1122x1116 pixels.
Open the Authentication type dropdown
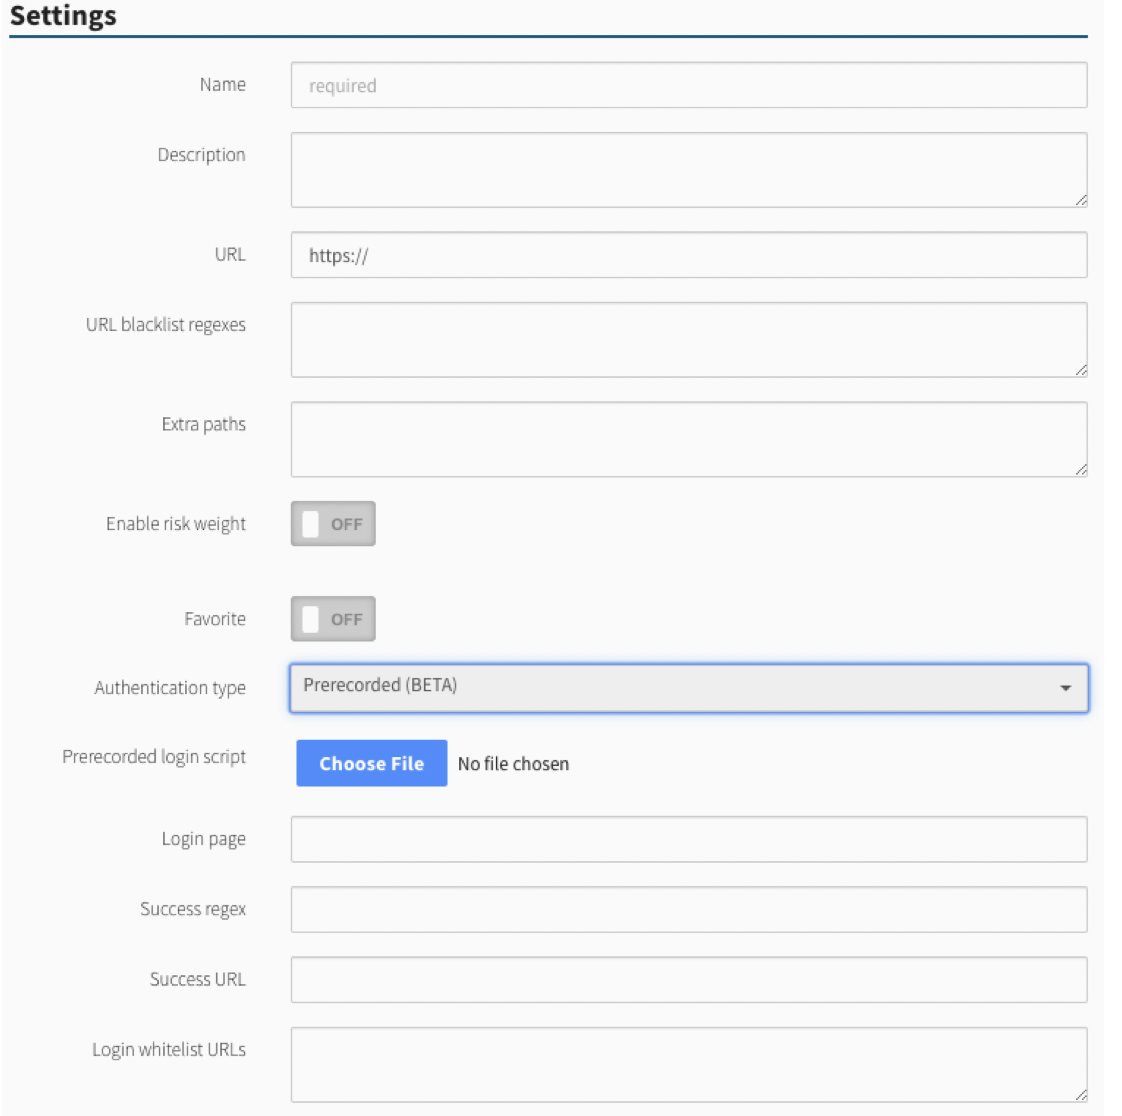688,687
